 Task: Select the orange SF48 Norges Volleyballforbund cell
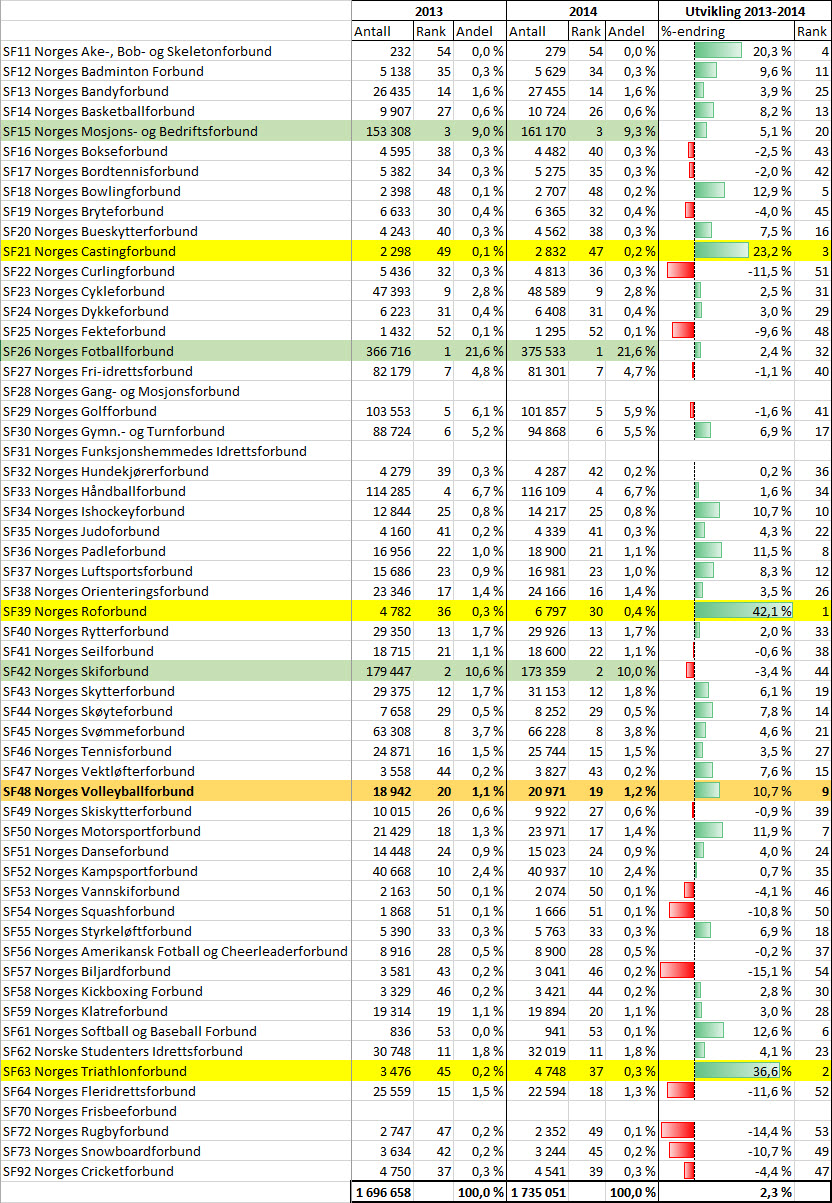[x=98, y=791]
